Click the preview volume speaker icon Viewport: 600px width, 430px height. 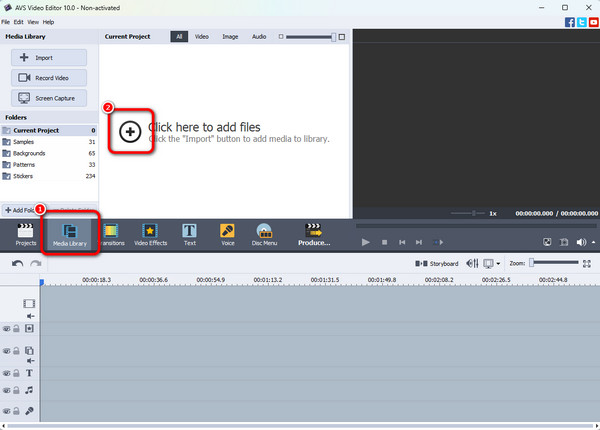(581, 242)
